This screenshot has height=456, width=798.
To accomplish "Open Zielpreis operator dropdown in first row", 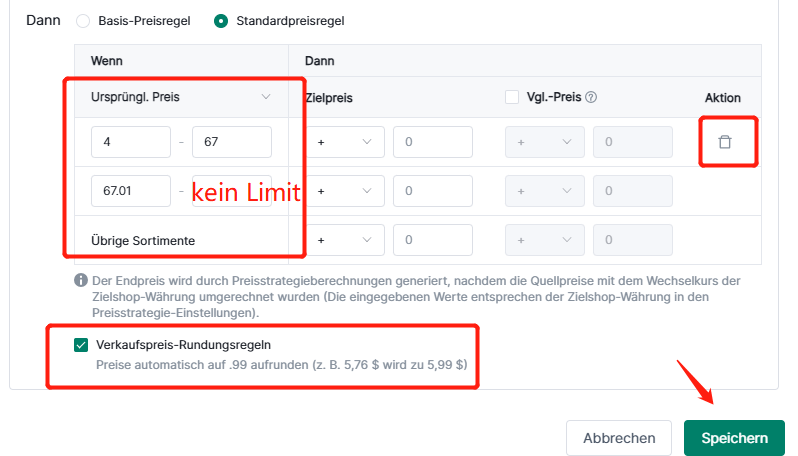I will pyautogui.click(x=345, y=142).
